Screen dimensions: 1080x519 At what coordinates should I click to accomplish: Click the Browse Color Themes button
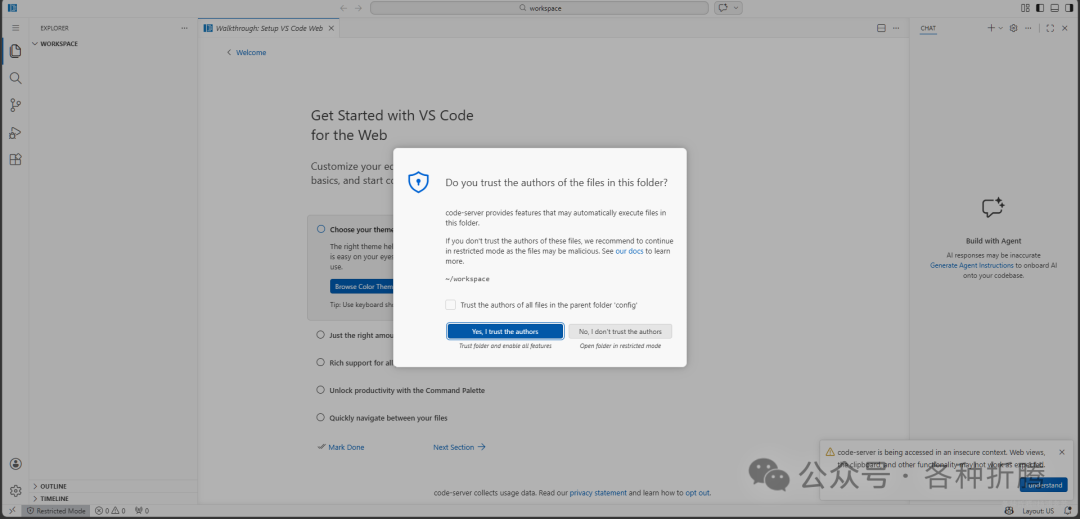pyautogui.click(x=362, y=286)
